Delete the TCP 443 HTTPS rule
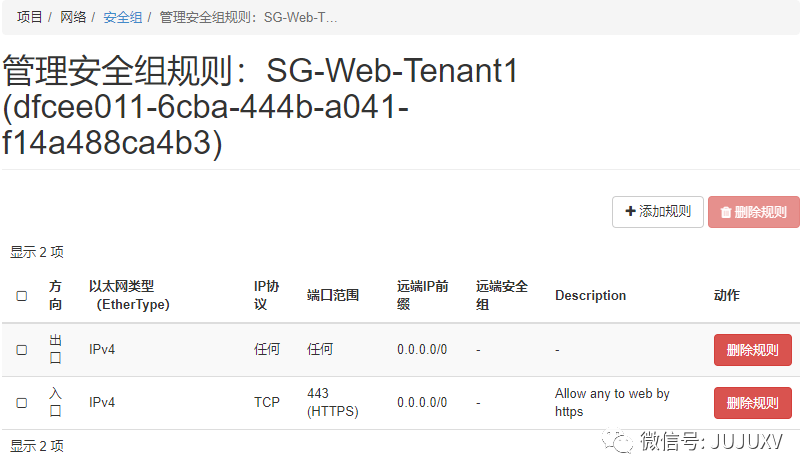The image size is (808, 476). [752, 403]
